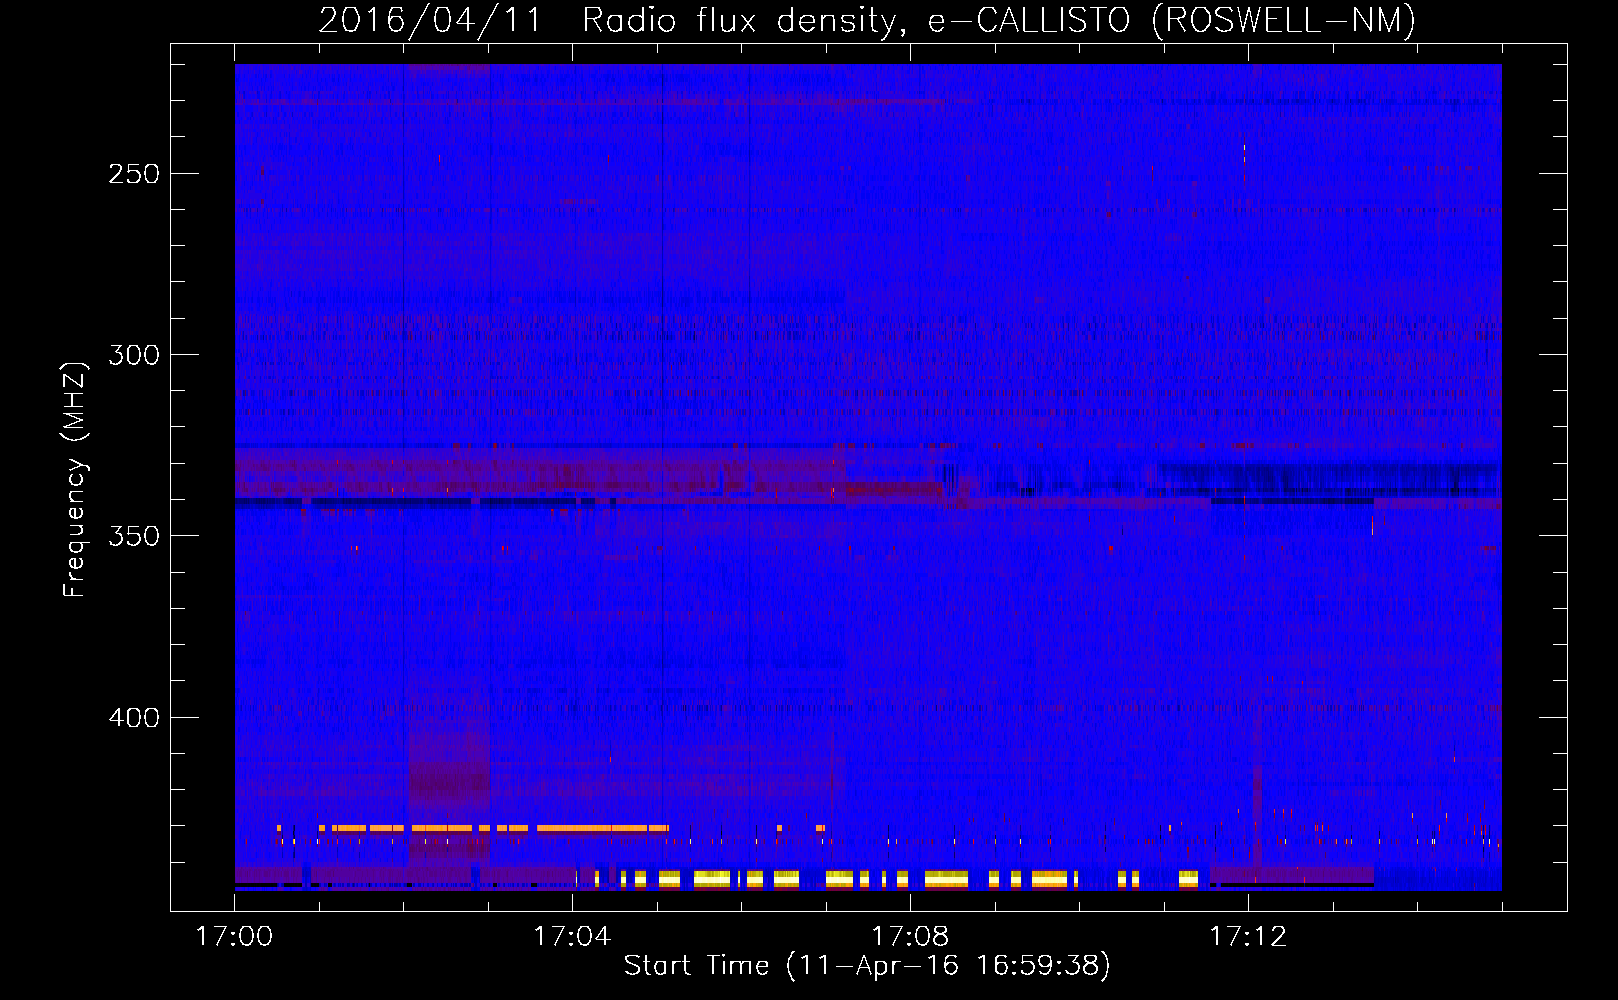Click the 17:04 time axis label
Viewport: 1618px width, 1000px height.
(x=572, y=937)
